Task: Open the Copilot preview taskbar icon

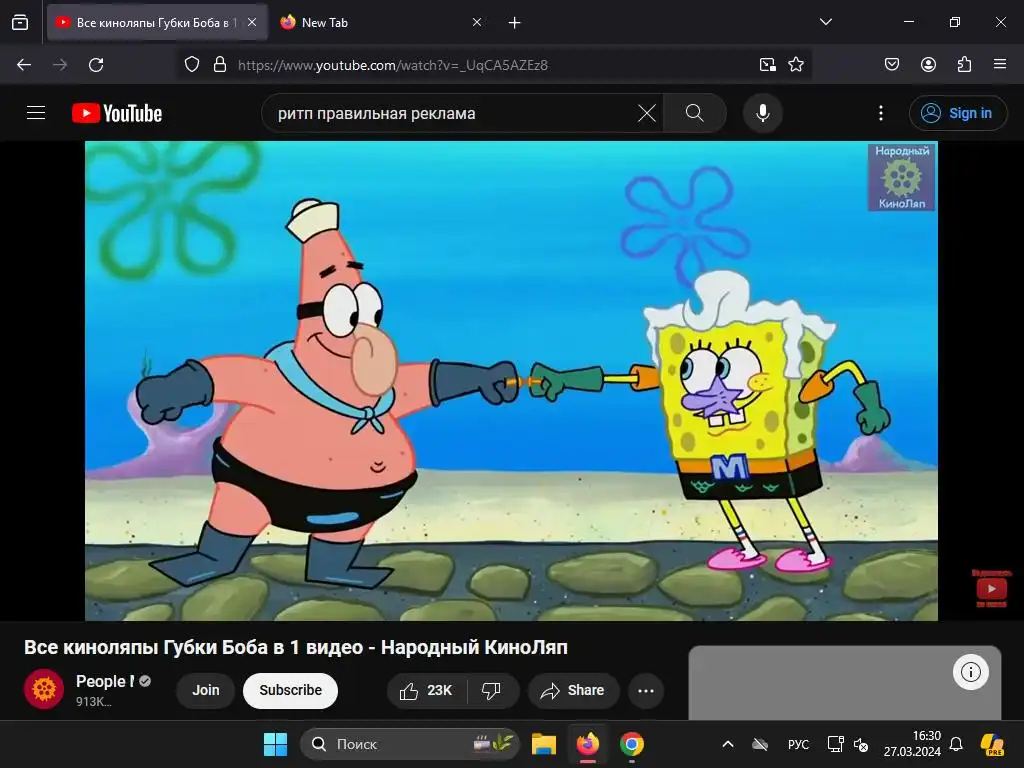Action: (x=992, y=744)
